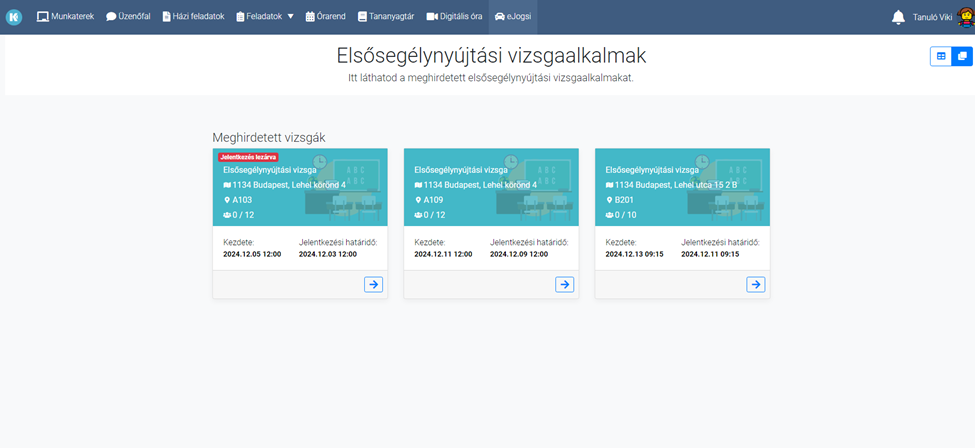Click the date 2024.12.05 12:00
This screenshot has width=975, height=448.
pyautogui.click(x=252, y=254)
